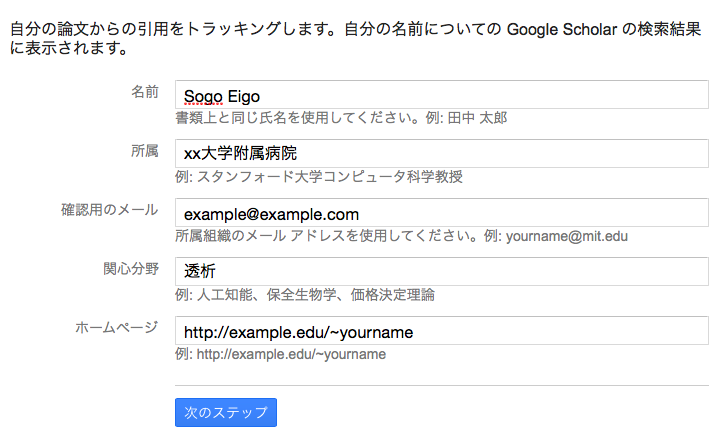Click the 名前 input field containing Sogo Eigo
Image resolution: width=722 pixels, height=446 pixels.
pos(440,96)
